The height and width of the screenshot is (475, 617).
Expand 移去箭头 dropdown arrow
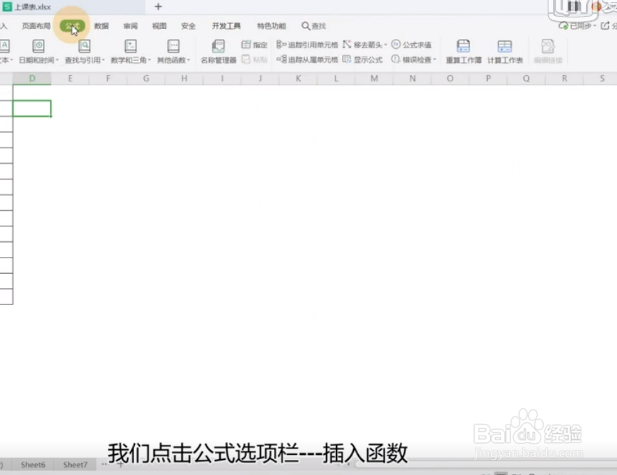coord(385,45)
